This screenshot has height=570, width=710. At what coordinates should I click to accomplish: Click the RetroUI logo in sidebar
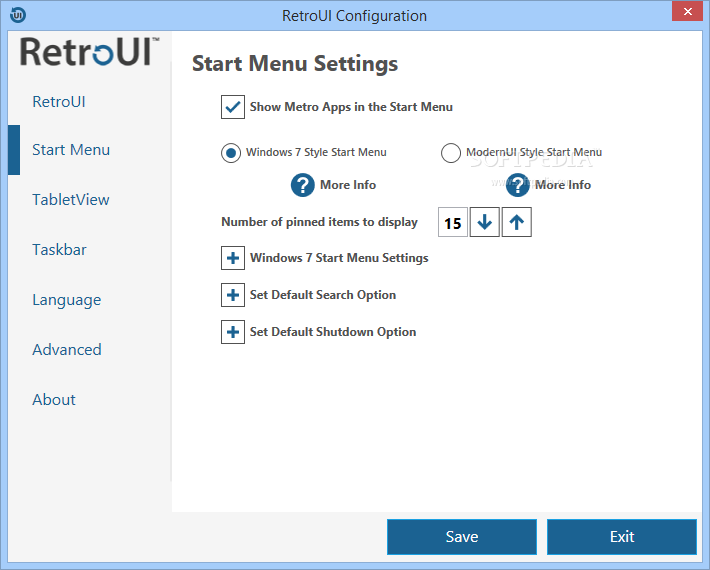pos(89,52)
